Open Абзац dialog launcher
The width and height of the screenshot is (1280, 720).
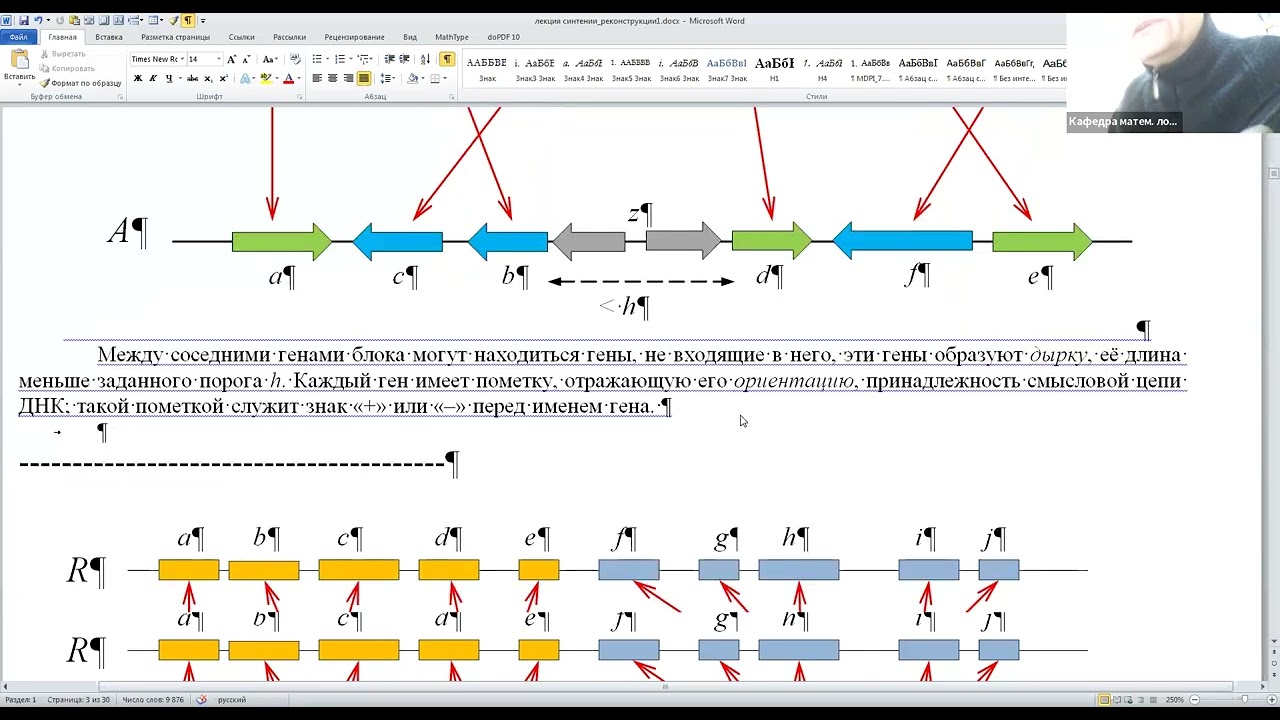click(454, 97)
